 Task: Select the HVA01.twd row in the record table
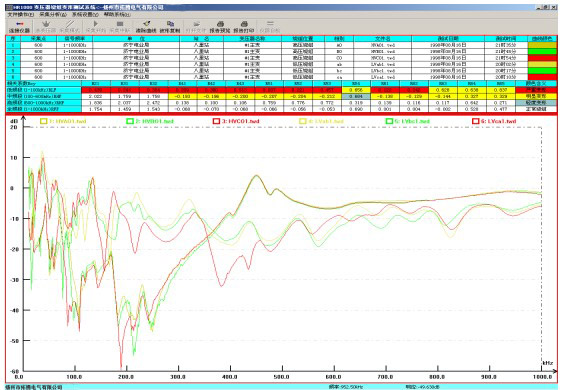[281, 45]
